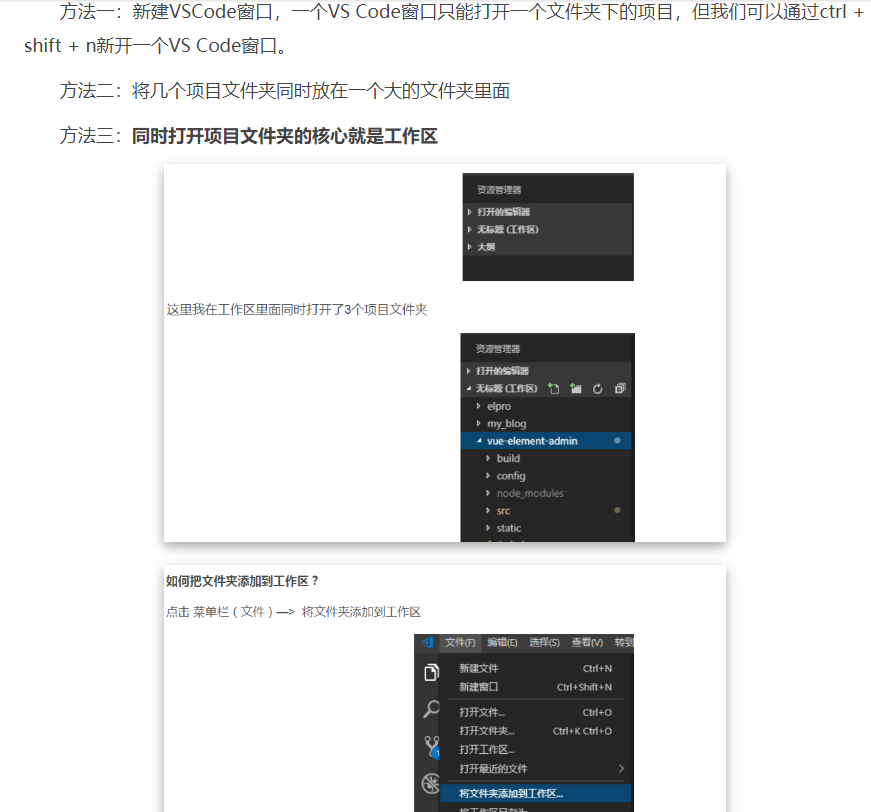The height and width of the screenshot is (812, 871).
Task: Click the 方法一 paragraph about new VSCode window
Action: click(444, 28)
